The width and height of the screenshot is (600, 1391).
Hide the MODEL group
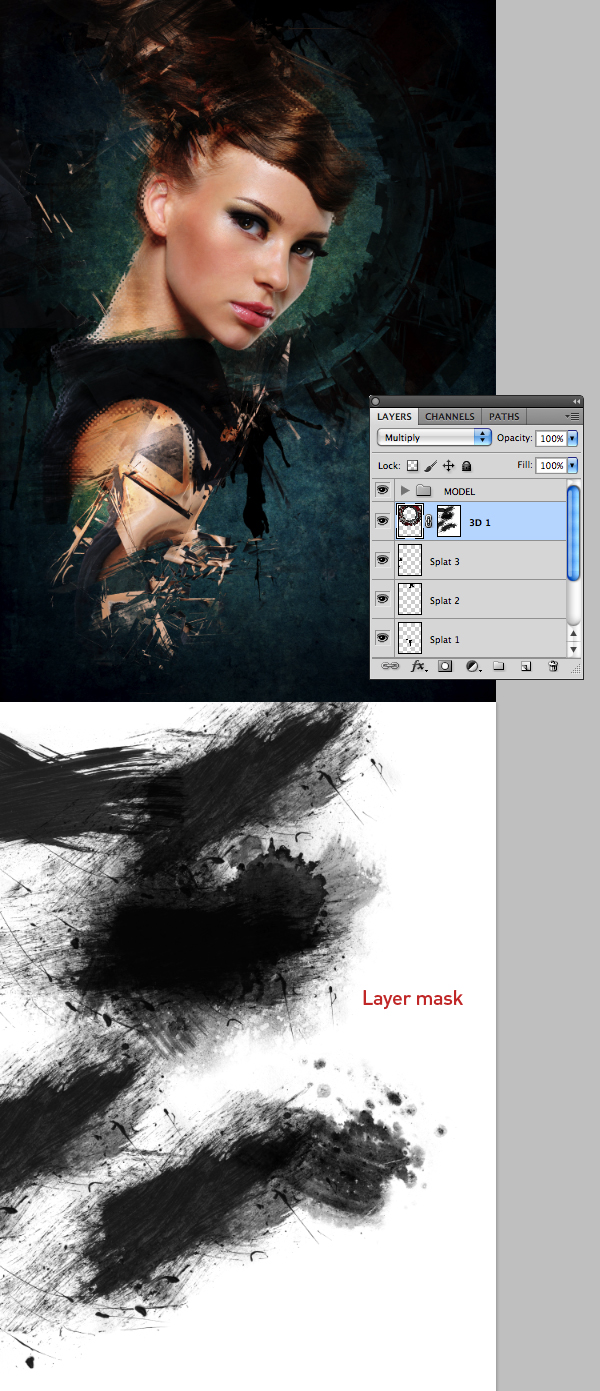tap(382, 490)
